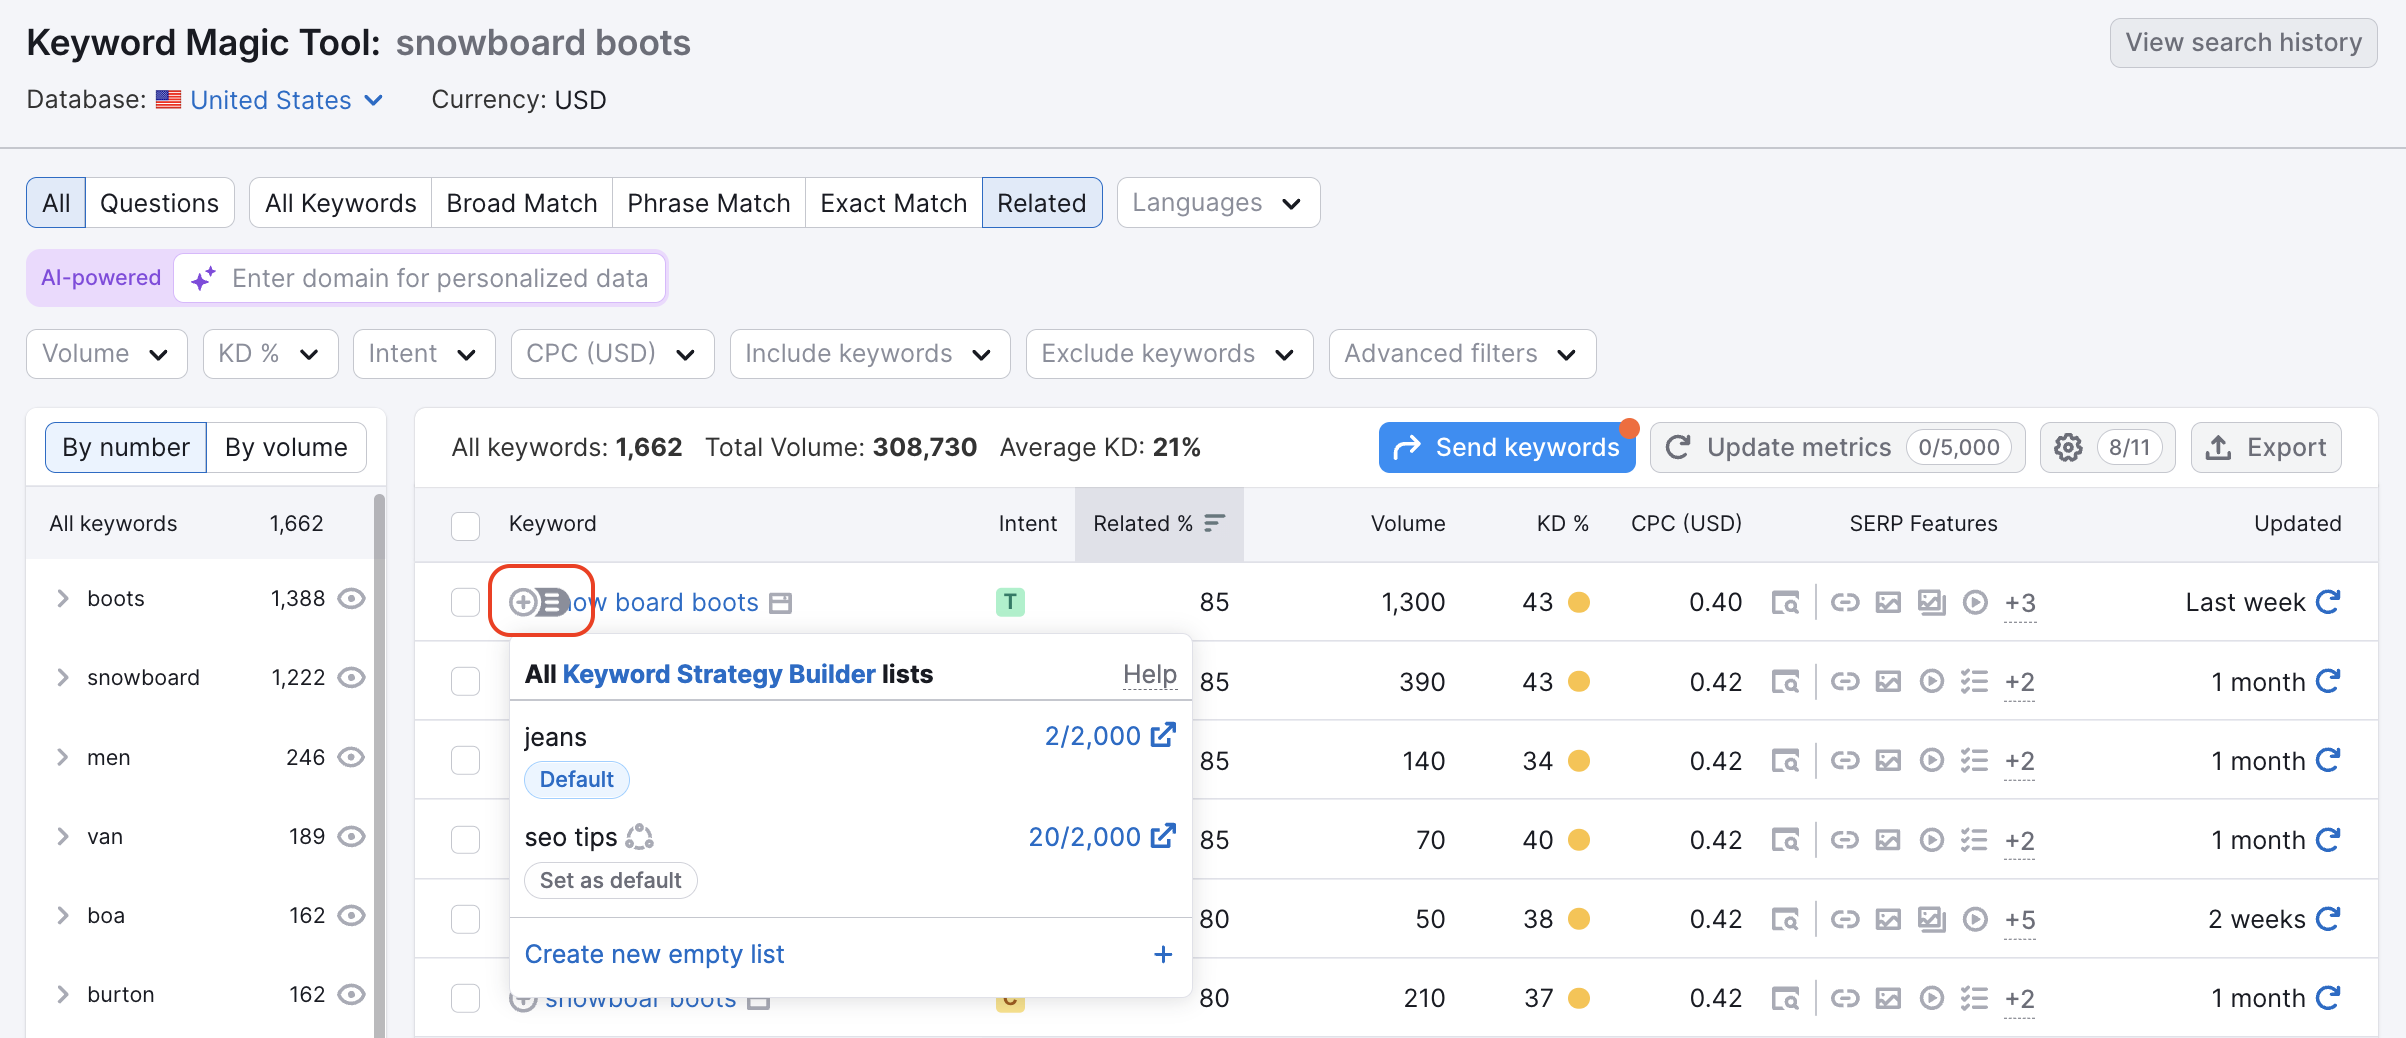Viewport: 2406px width, 1038px height.
Task: Click the sort icon in the Related % column header
Action: tap(1215, 523)
